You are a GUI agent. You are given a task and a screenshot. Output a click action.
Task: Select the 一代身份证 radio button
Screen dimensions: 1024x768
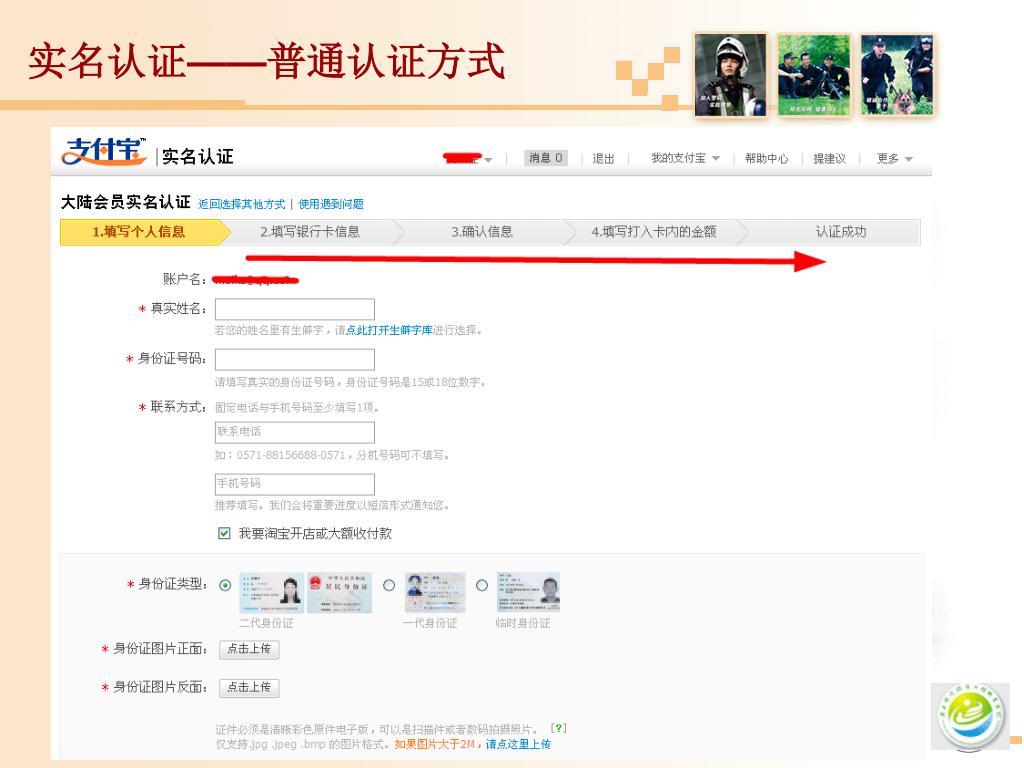coord(389,585)
